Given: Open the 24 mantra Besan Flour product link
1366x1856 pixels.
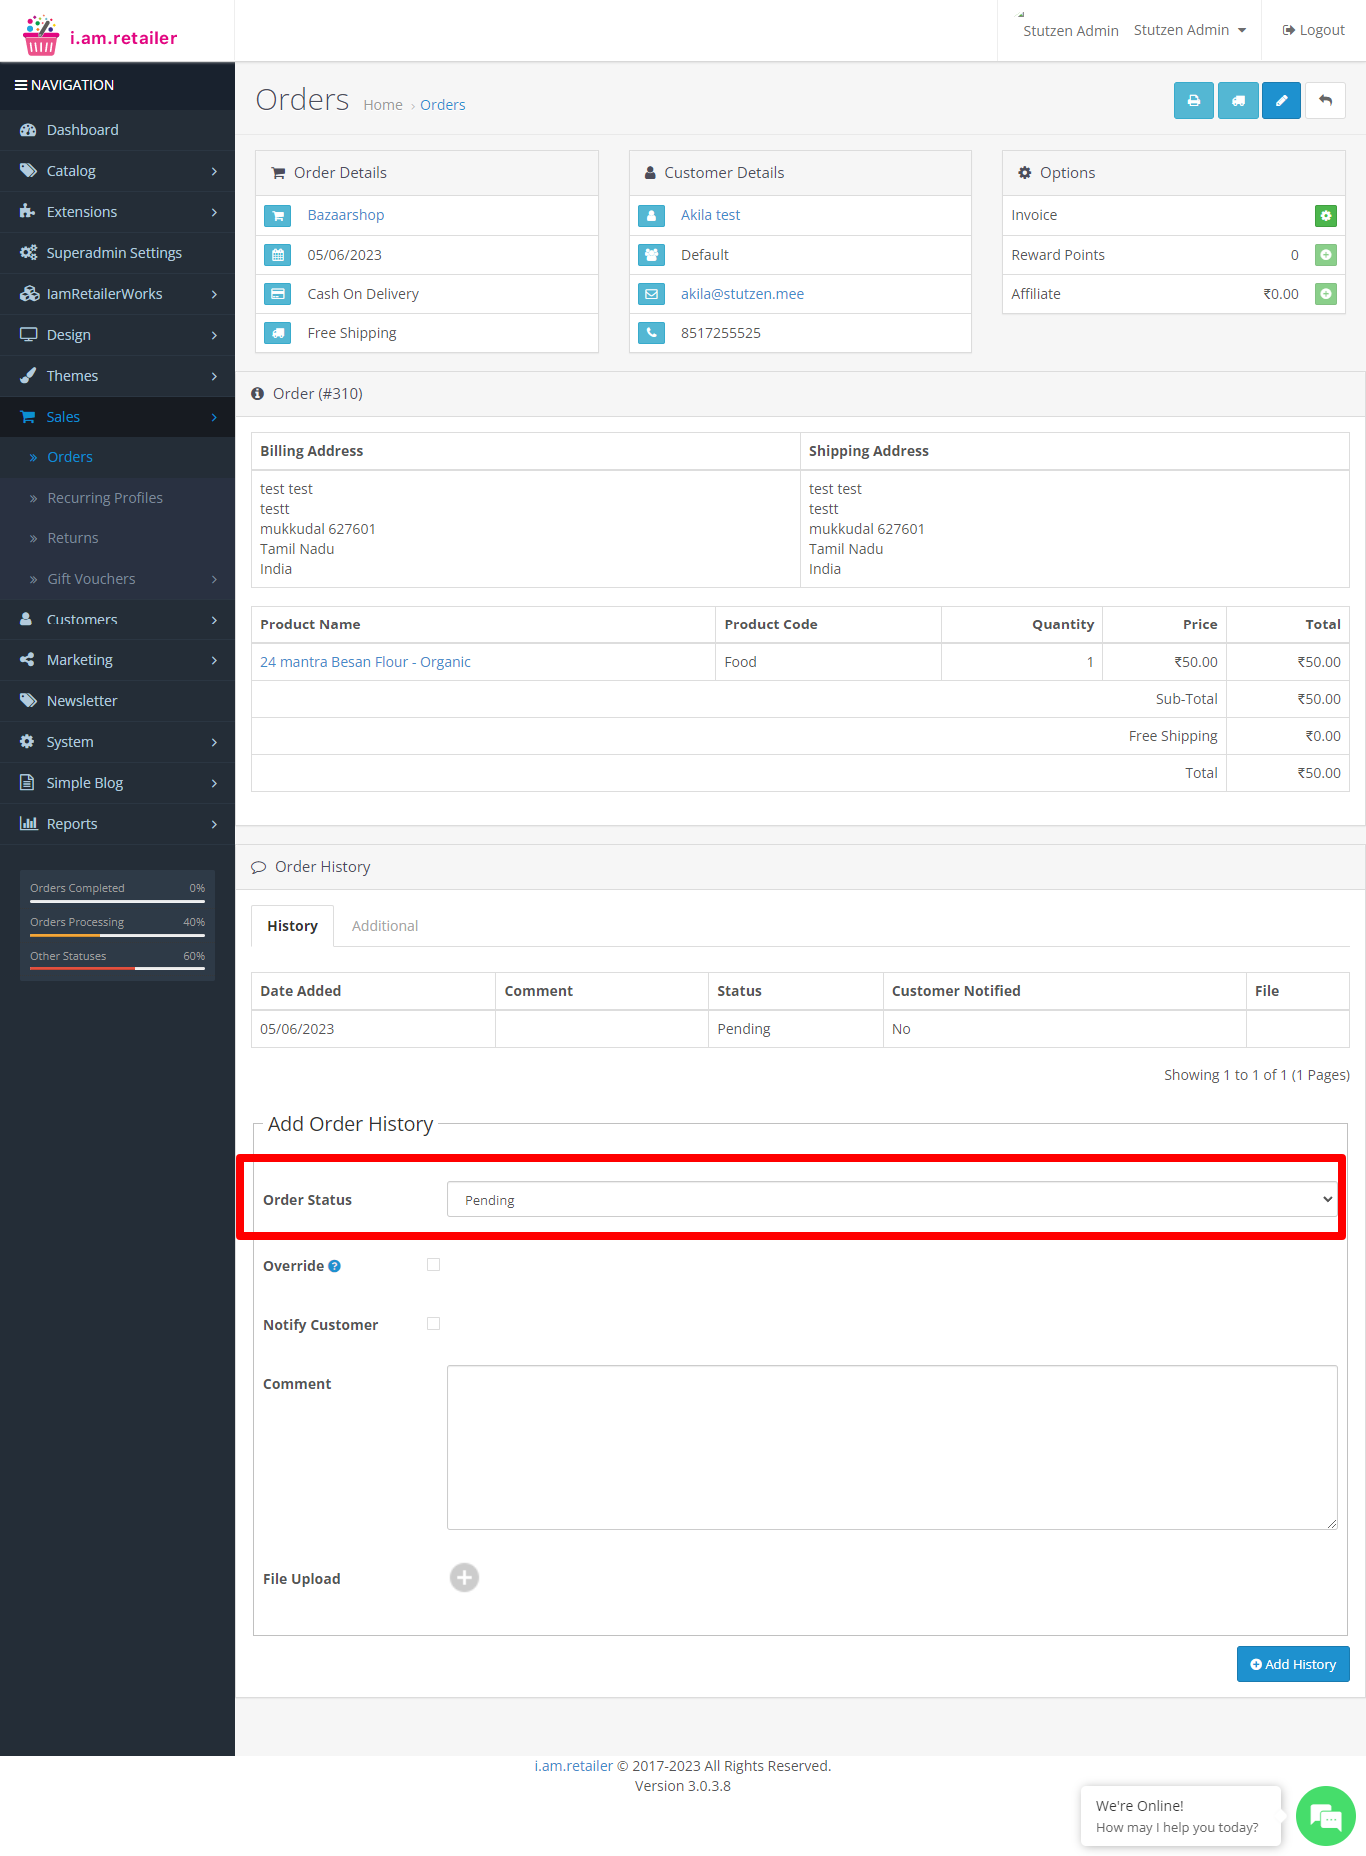Looking at the screenshot, I should (x=365, y=662).
